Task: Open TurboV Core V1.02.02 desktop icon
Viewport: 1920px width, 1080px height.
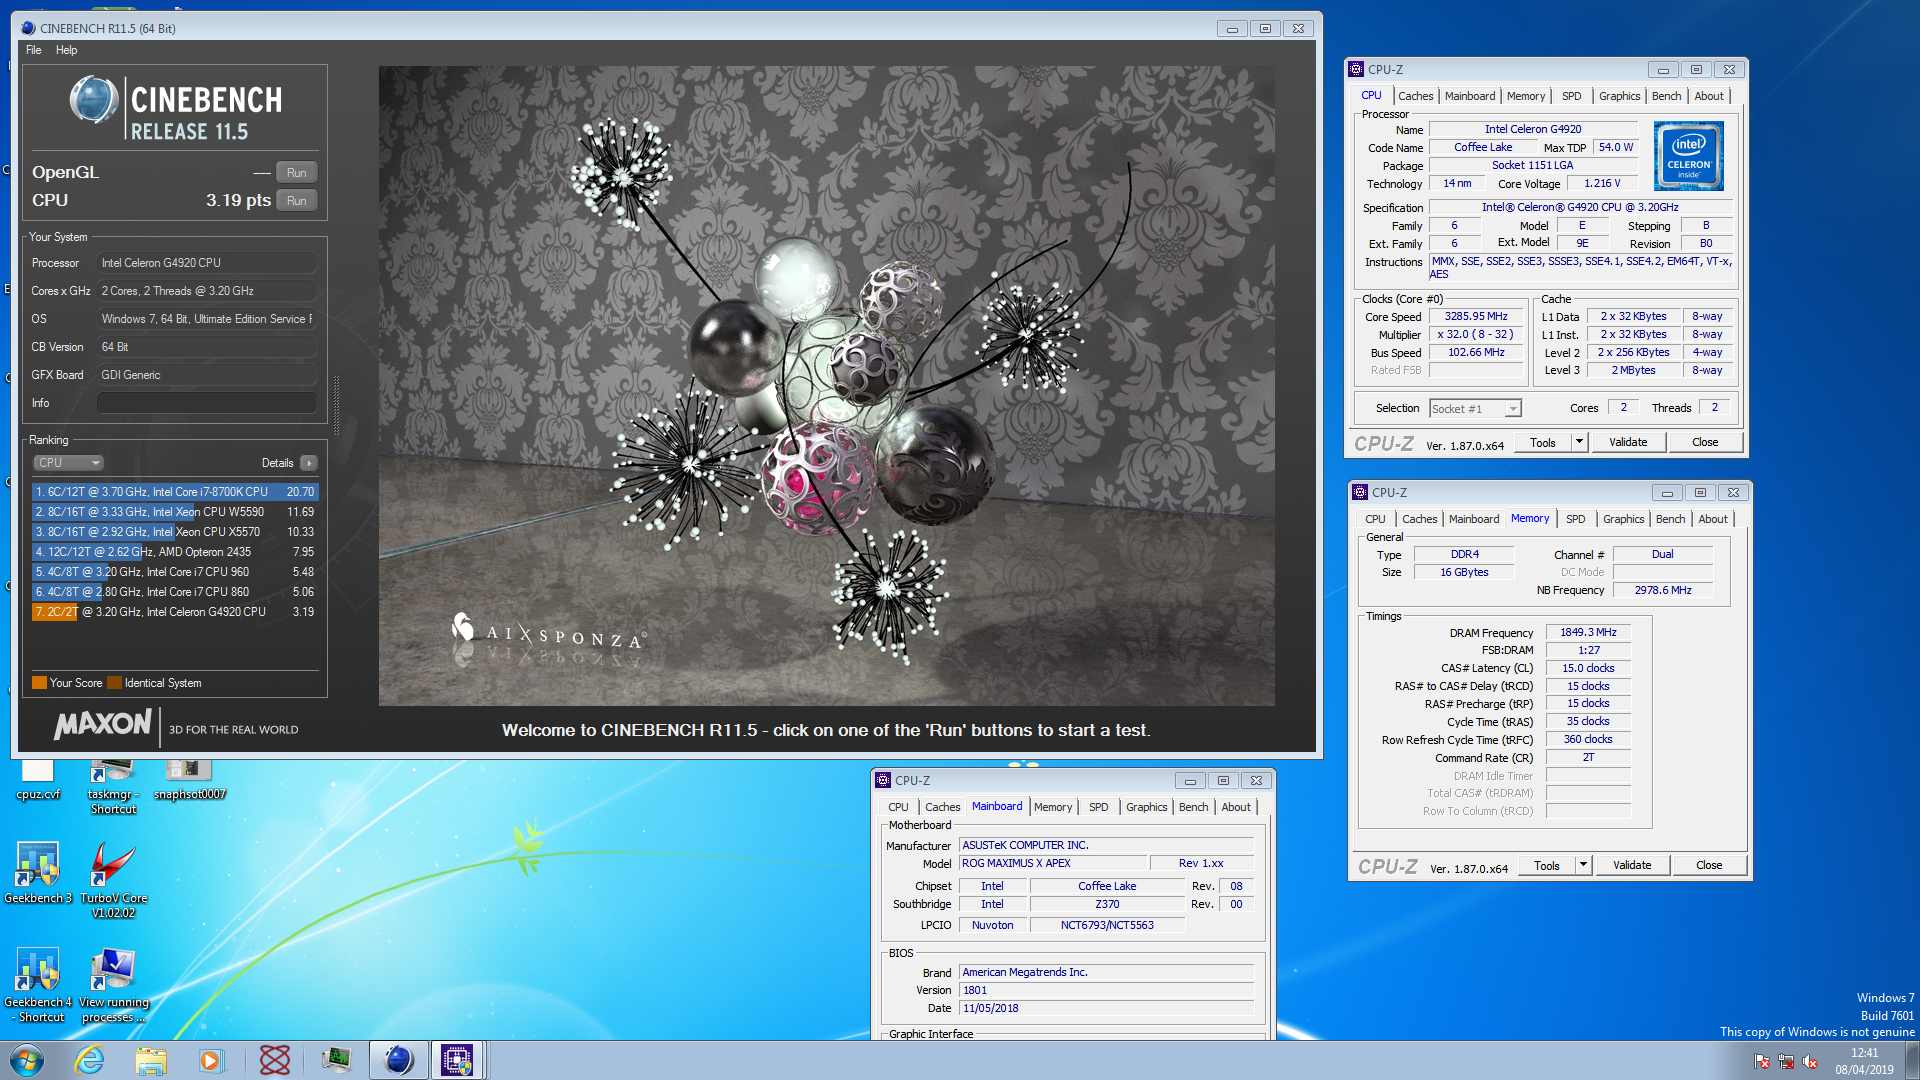Action: pos(113,880)
